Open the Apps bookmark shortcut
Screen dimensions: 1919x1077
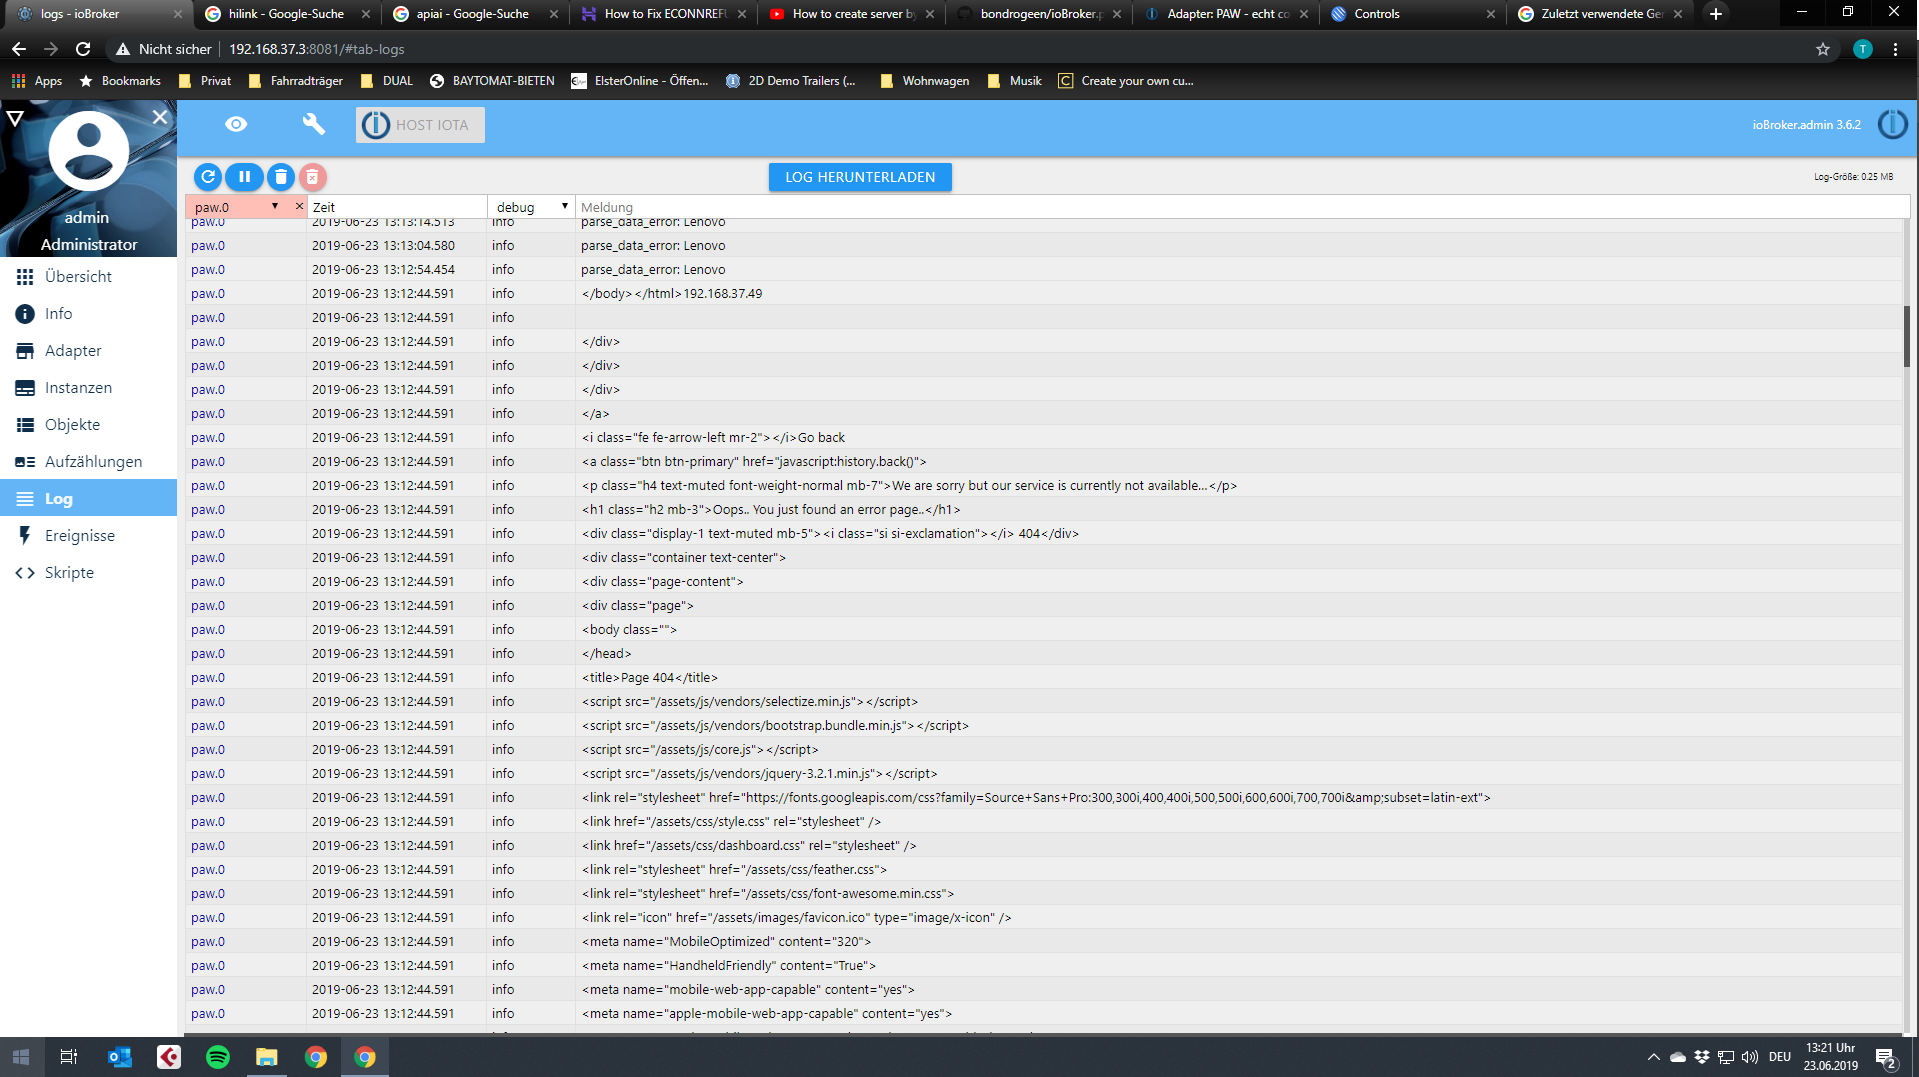(x=37, y=81)
